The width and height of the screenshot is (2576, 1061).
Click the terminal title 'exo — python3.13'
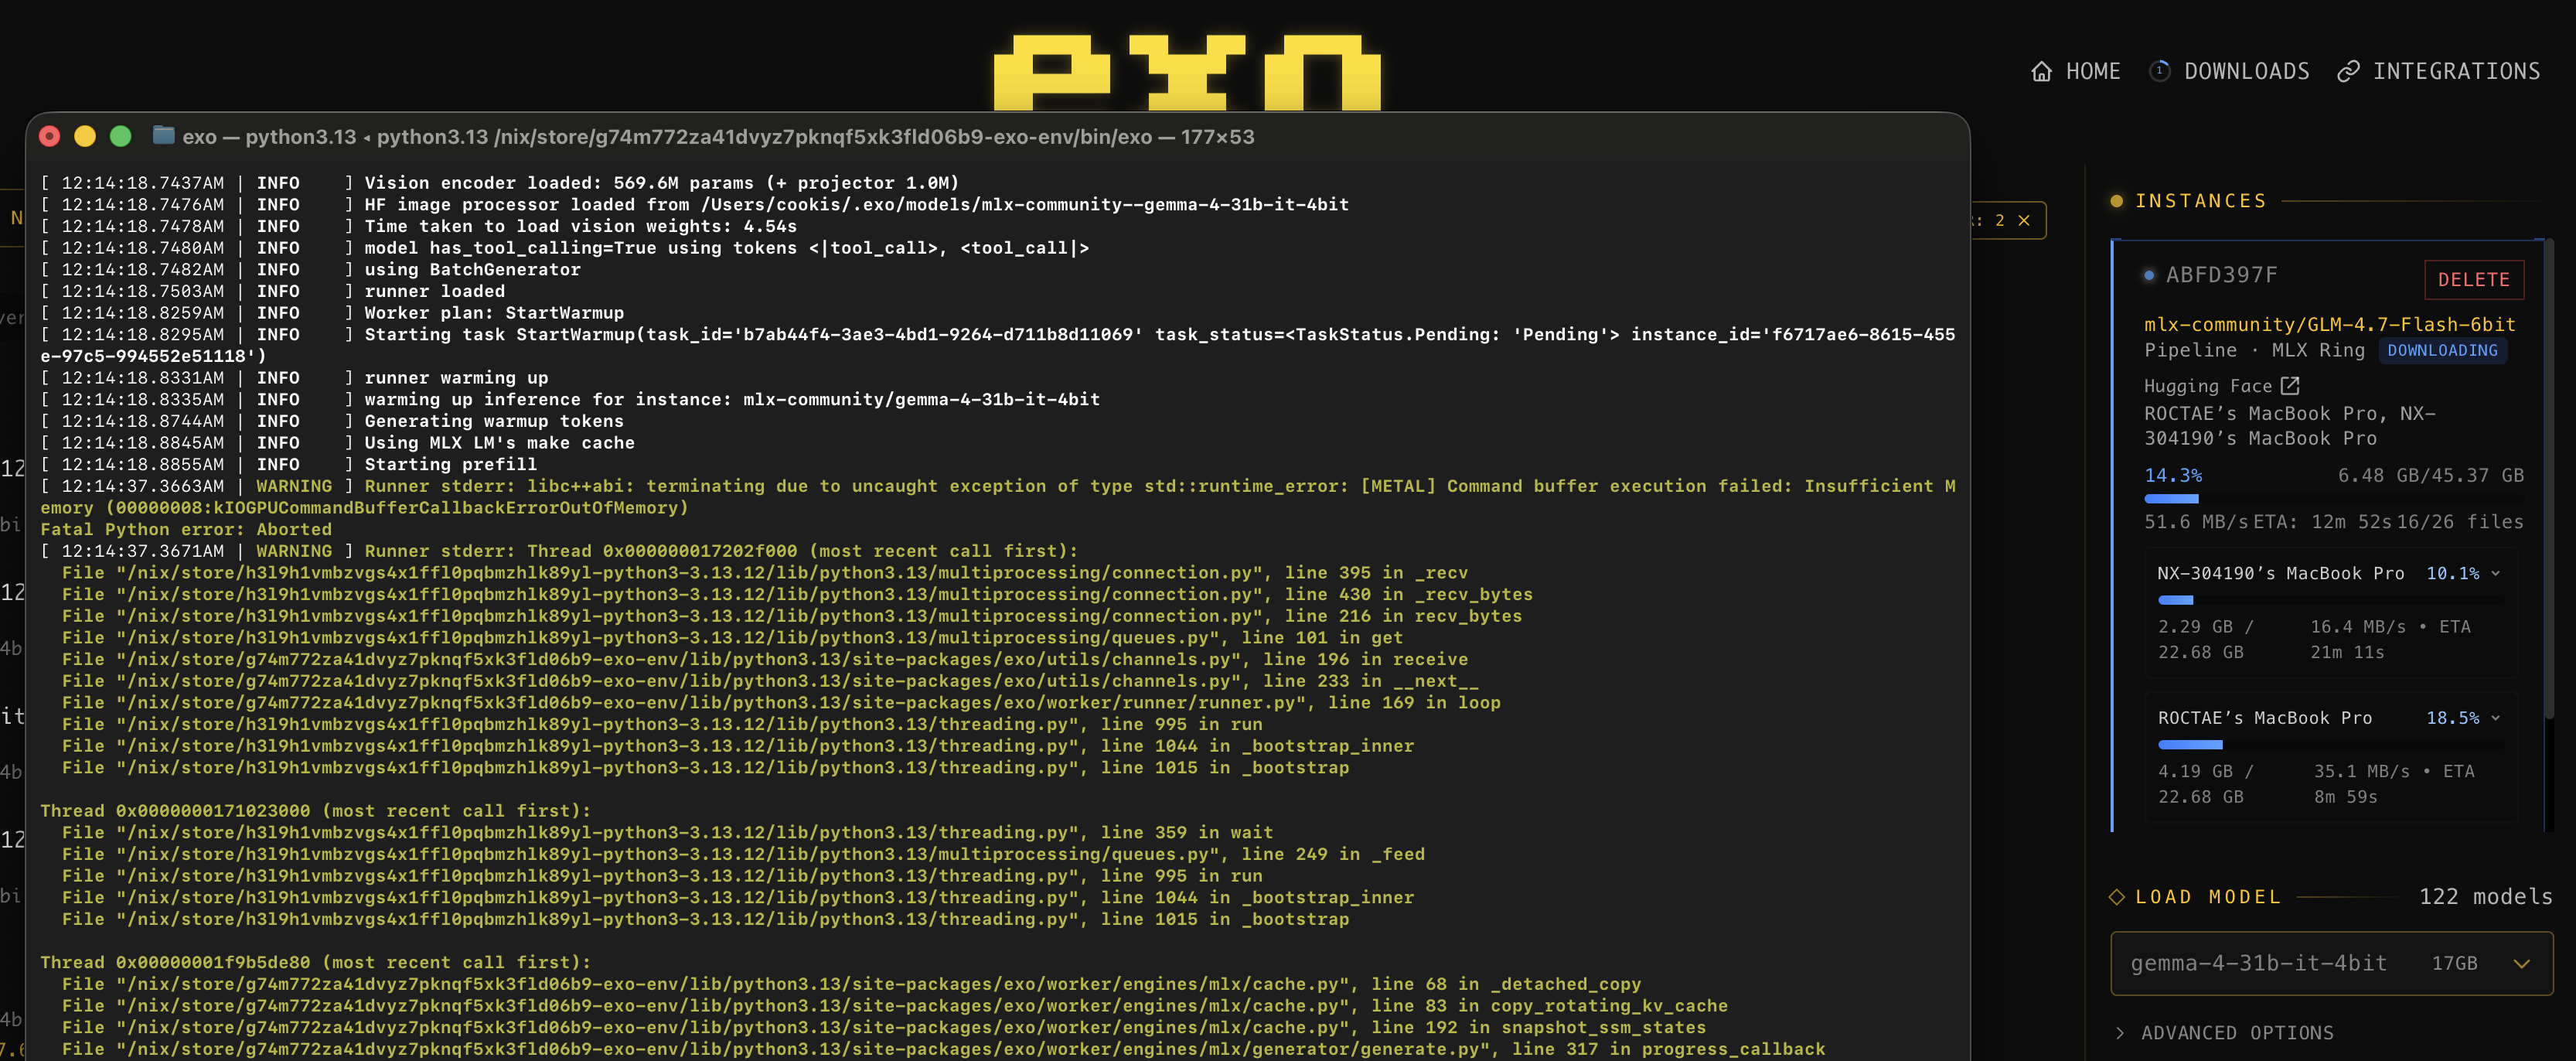coord(269,137)
